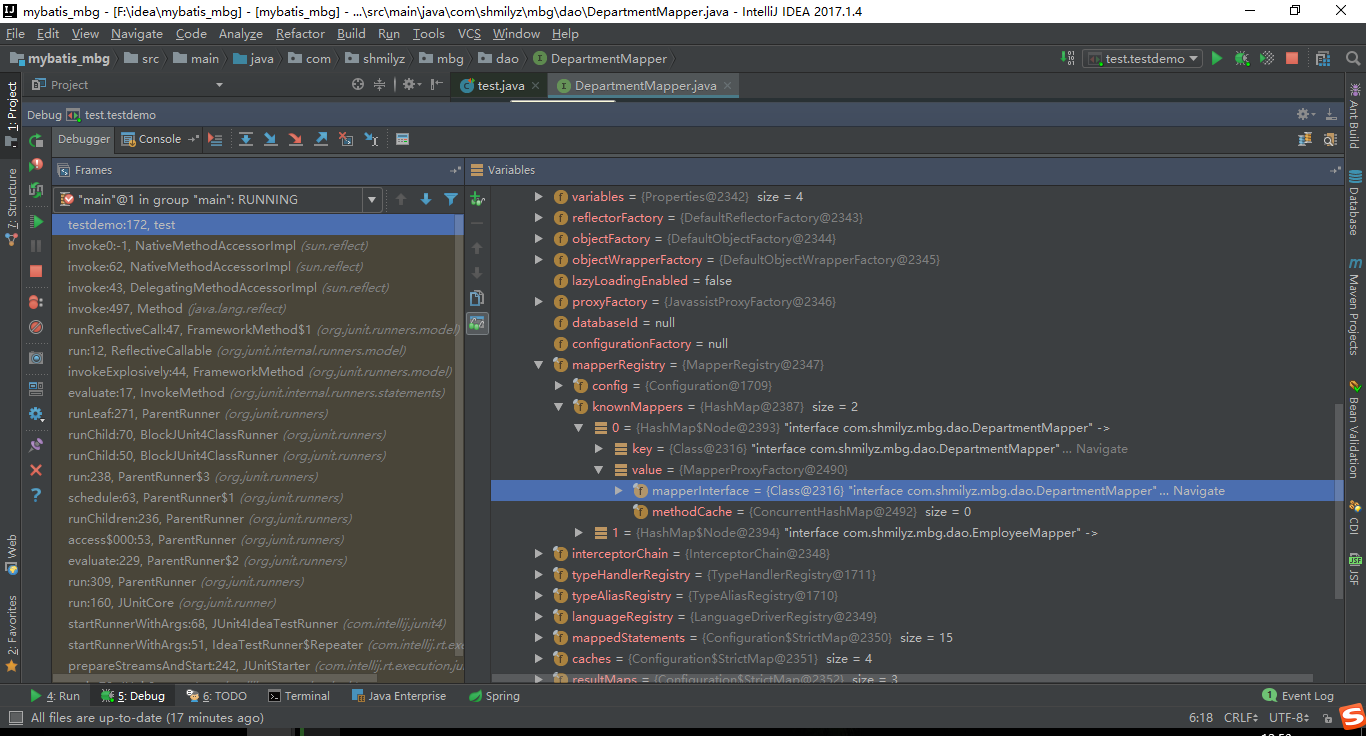Collapse the mapperRegistry tree node
This screenshot has width=1366, height=736.
click(539, 364)
